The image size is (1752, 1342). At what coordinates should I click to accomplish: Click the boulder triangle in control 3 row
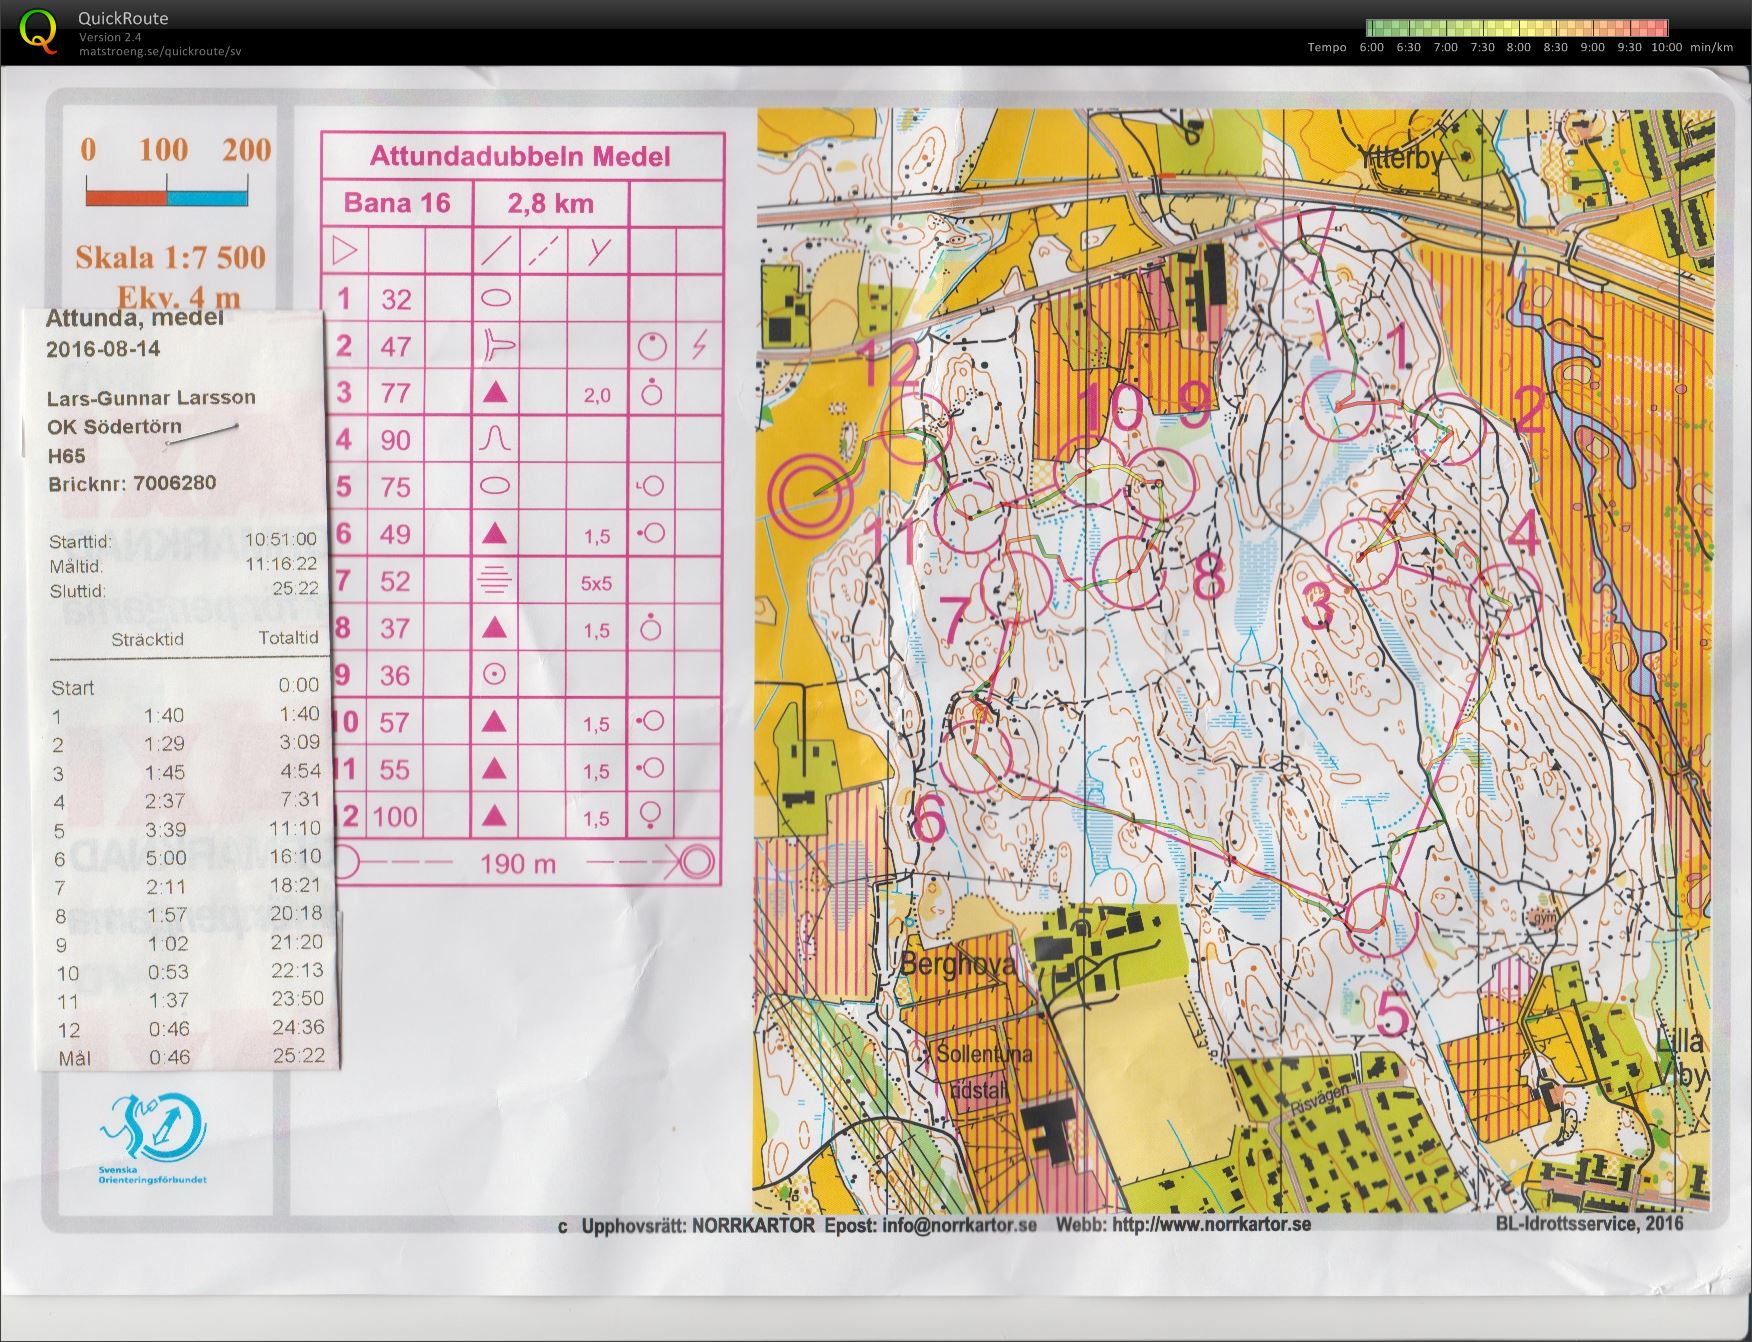[495, 392]
